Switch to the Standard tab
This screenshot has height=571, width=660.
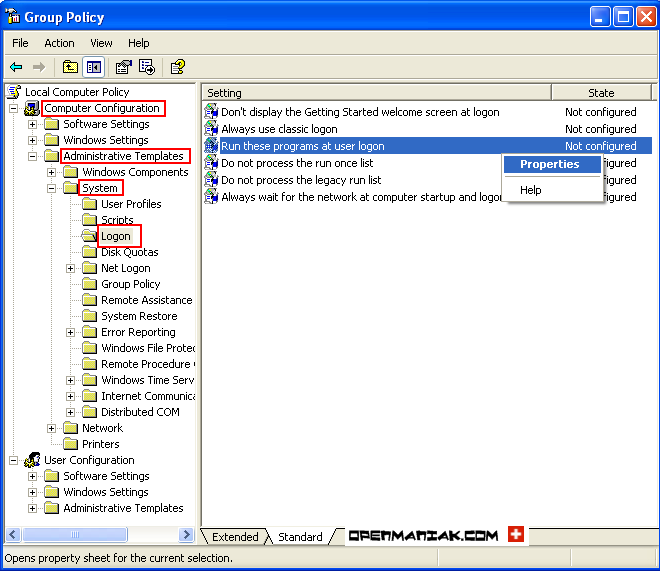300,537
